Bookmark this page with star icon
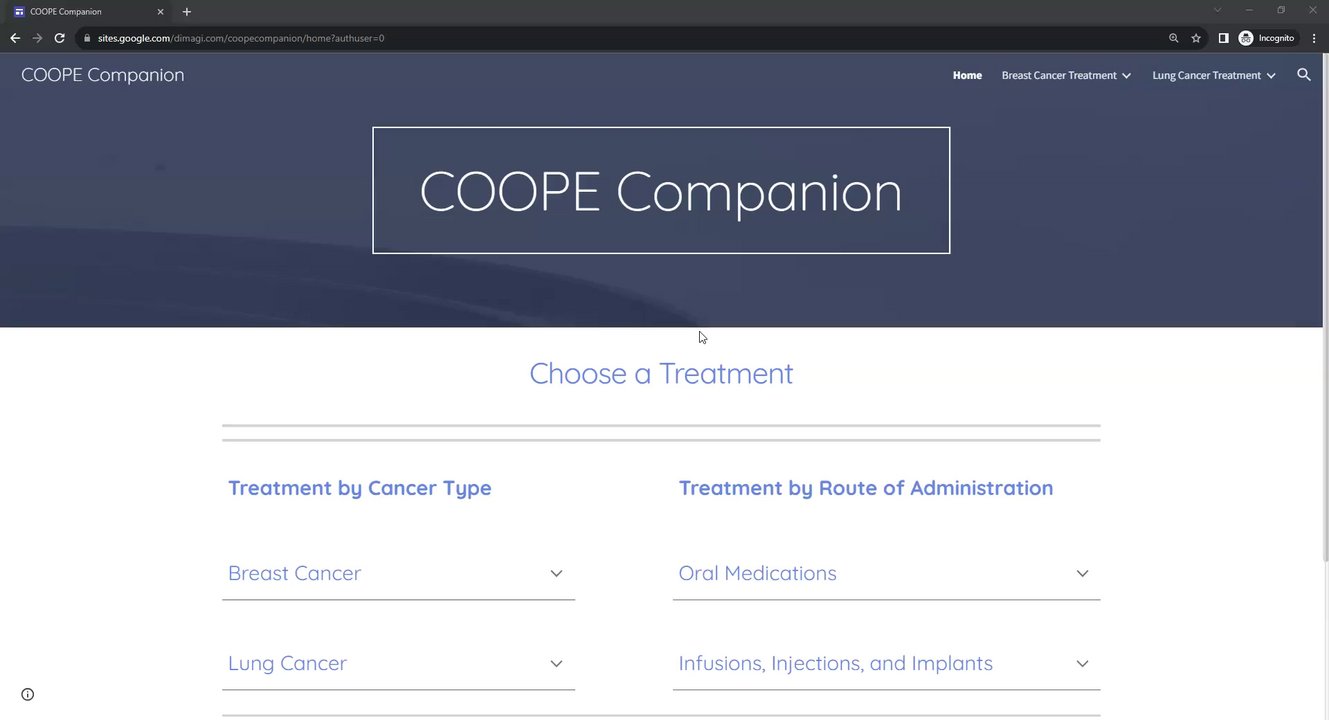 tap(1196, 38)
